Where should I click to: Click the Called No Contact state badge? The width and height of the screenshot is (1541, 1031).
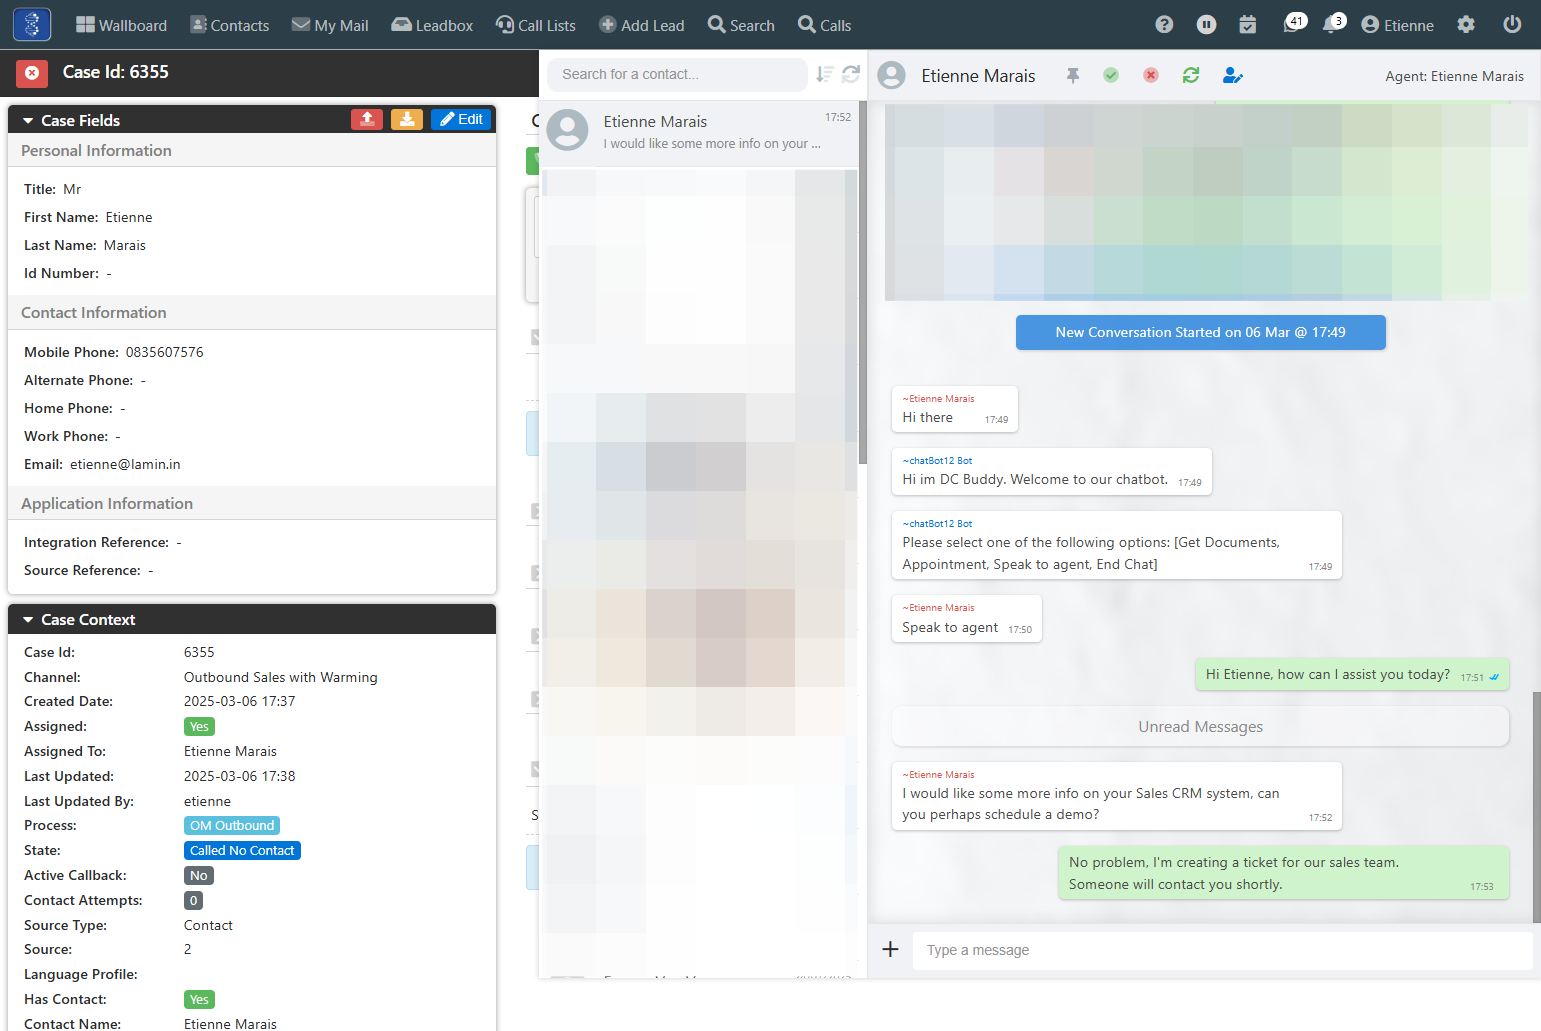[x=242, y=850]
